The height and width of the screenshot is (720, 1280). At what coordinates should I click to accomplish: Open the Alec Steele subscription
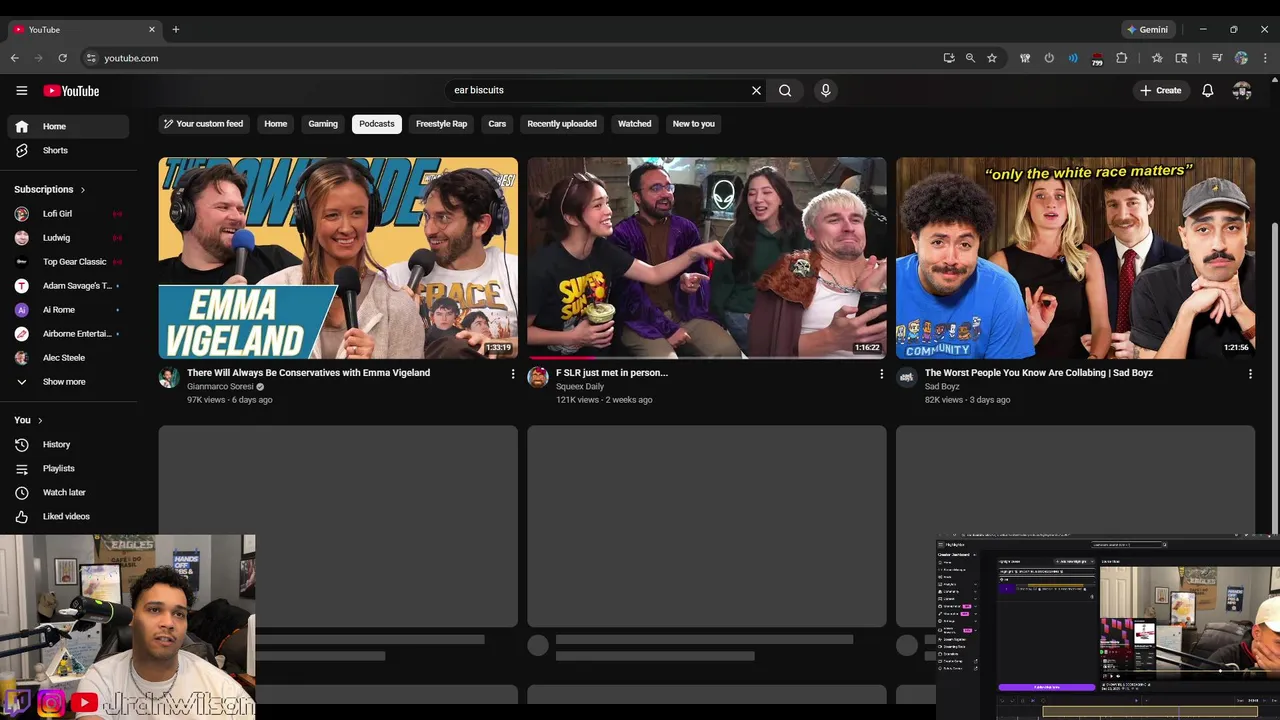coord(68,358)
